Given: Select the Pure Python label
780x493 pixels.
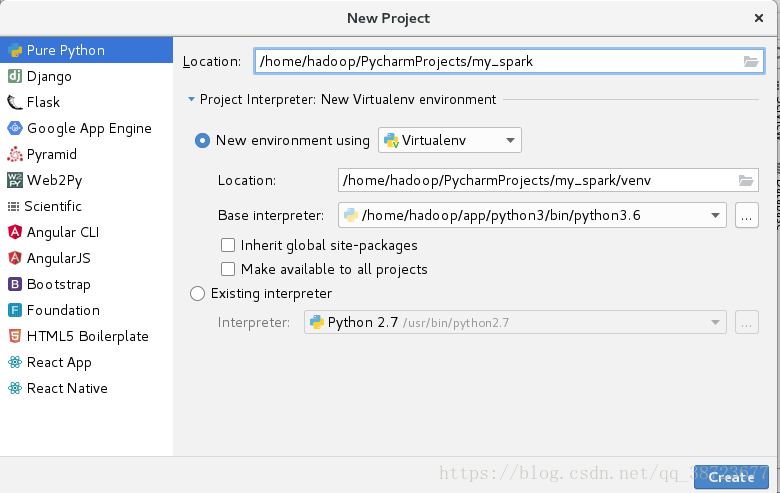Looking at the screenshot, I should point(66,50).
